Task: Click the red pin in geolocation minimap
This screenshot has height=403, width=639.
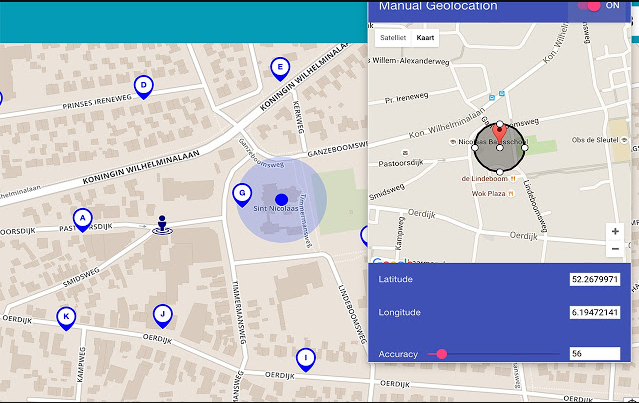Action: tap(500, 135)
